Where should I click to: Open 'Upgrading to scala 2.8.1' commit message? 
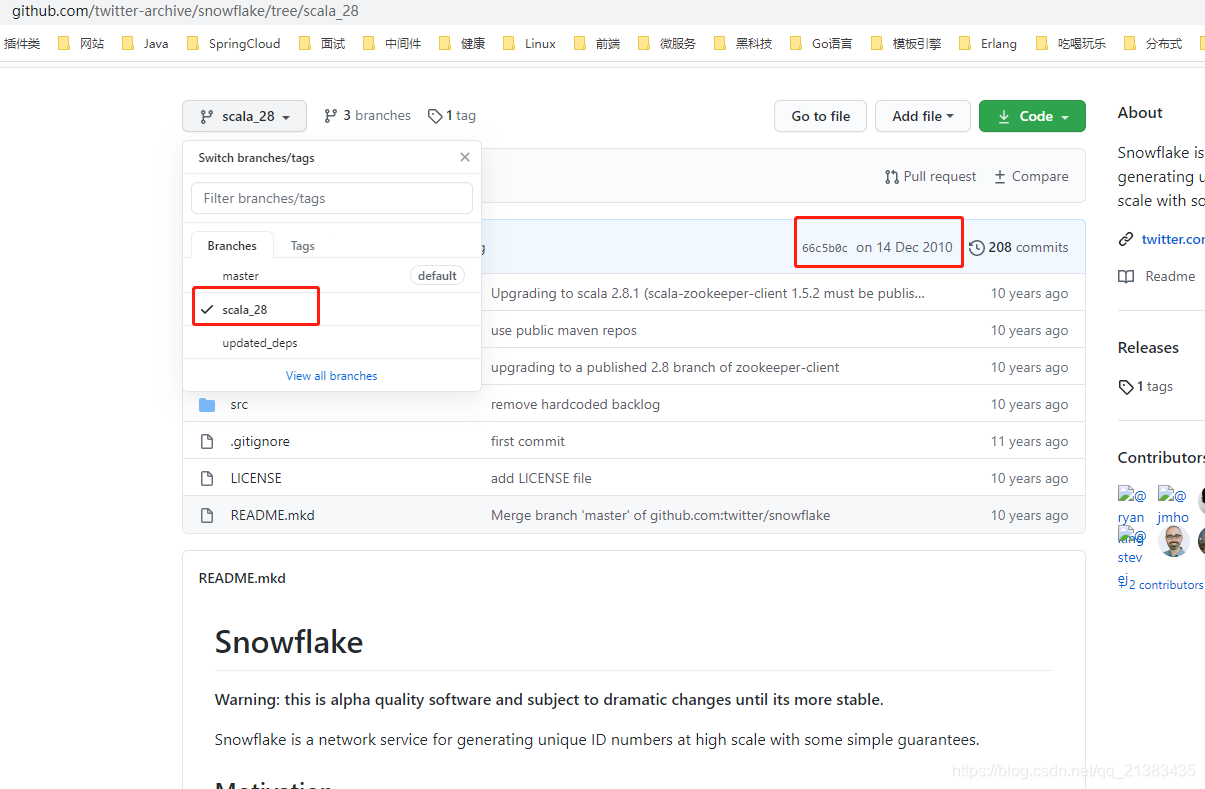(x=708, y=293)
